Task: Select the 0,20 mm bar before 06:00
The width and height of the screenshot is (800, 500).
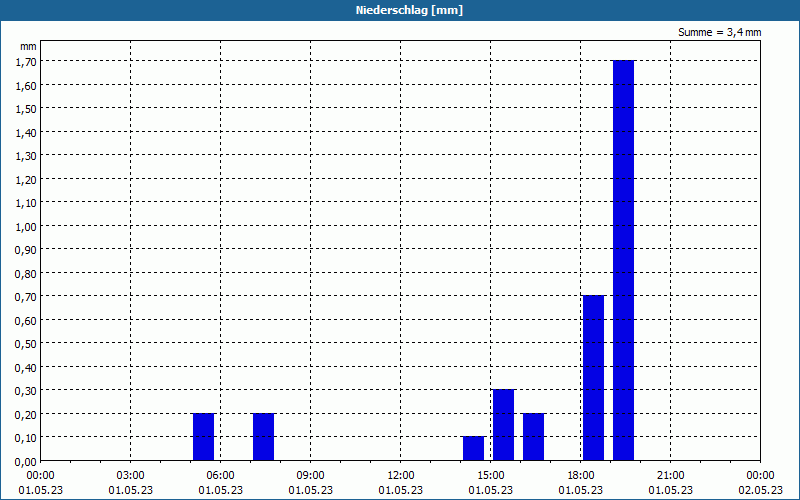Action: pos(204,437)
